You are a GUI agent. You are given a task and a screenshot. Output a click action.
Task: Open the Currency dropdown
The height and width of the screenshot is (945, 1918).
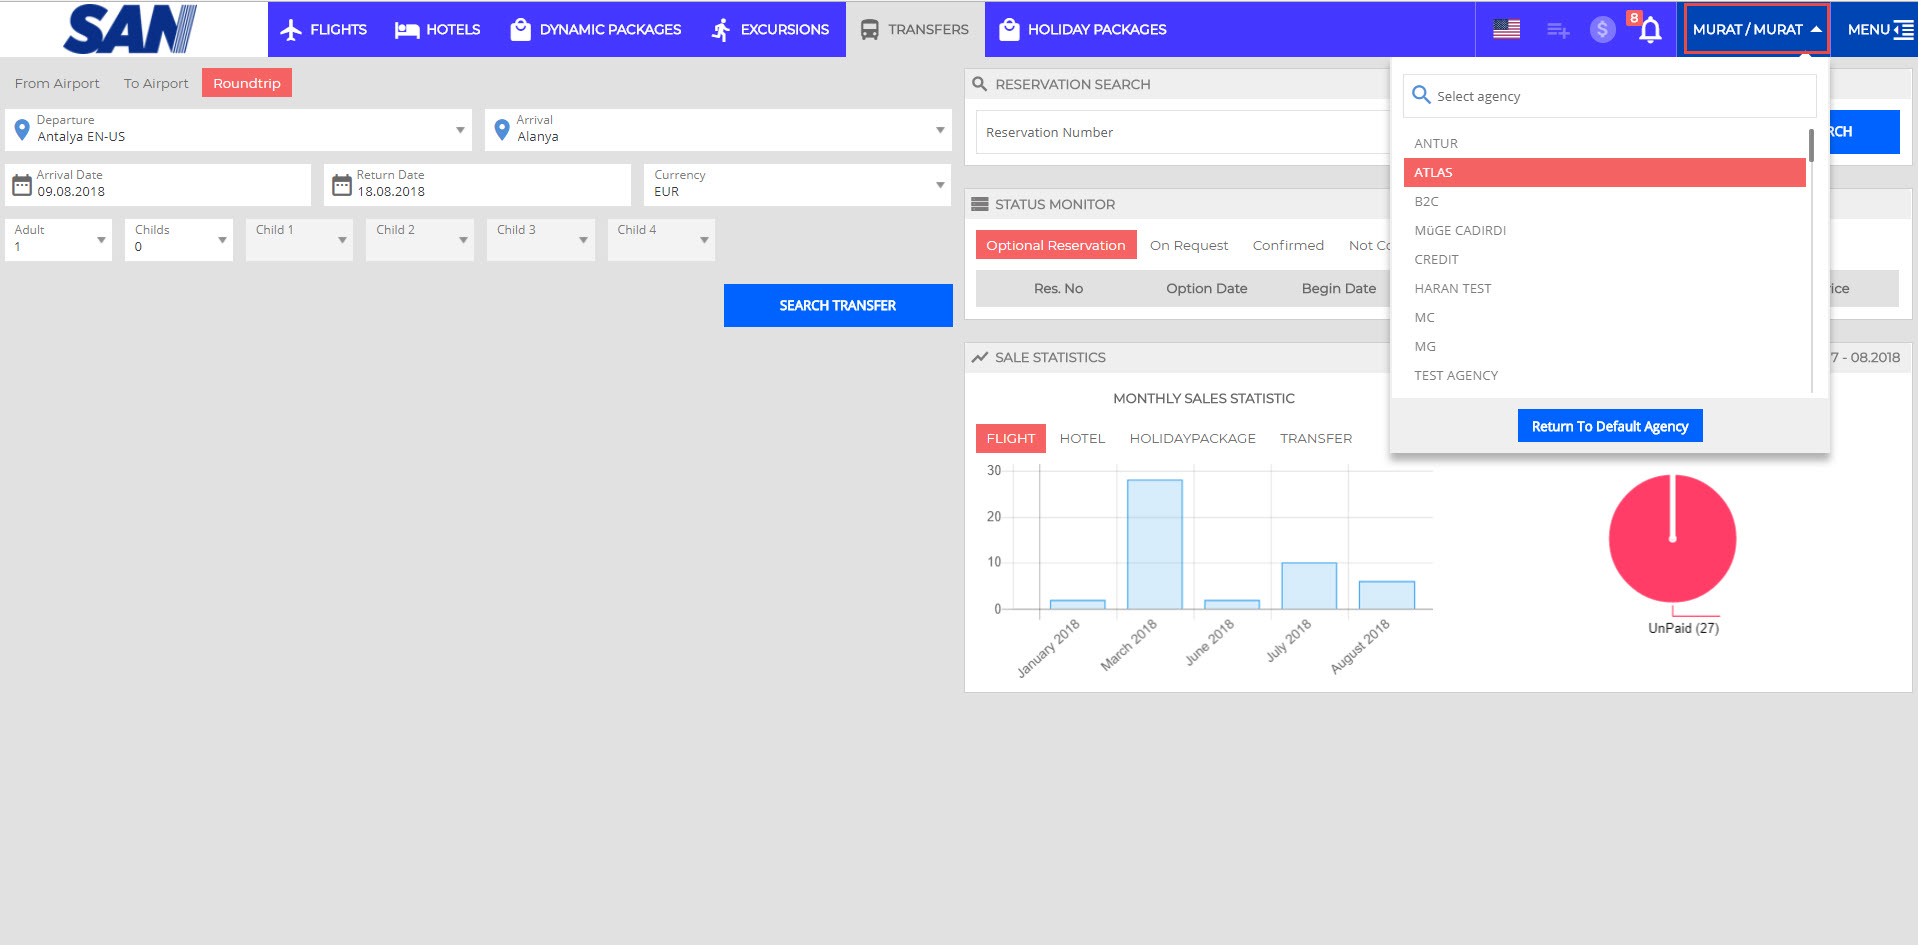click(940, 185)
